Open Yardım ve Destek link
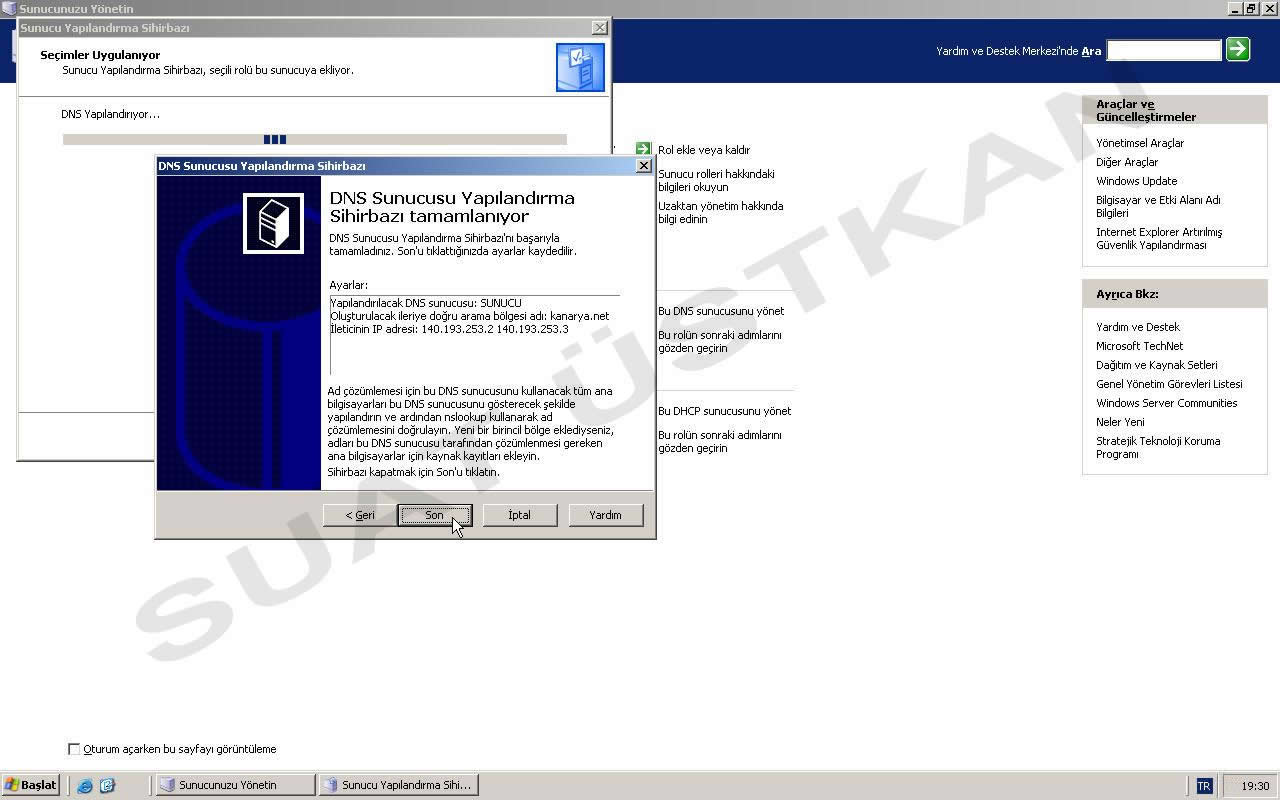 point(1138,327)
